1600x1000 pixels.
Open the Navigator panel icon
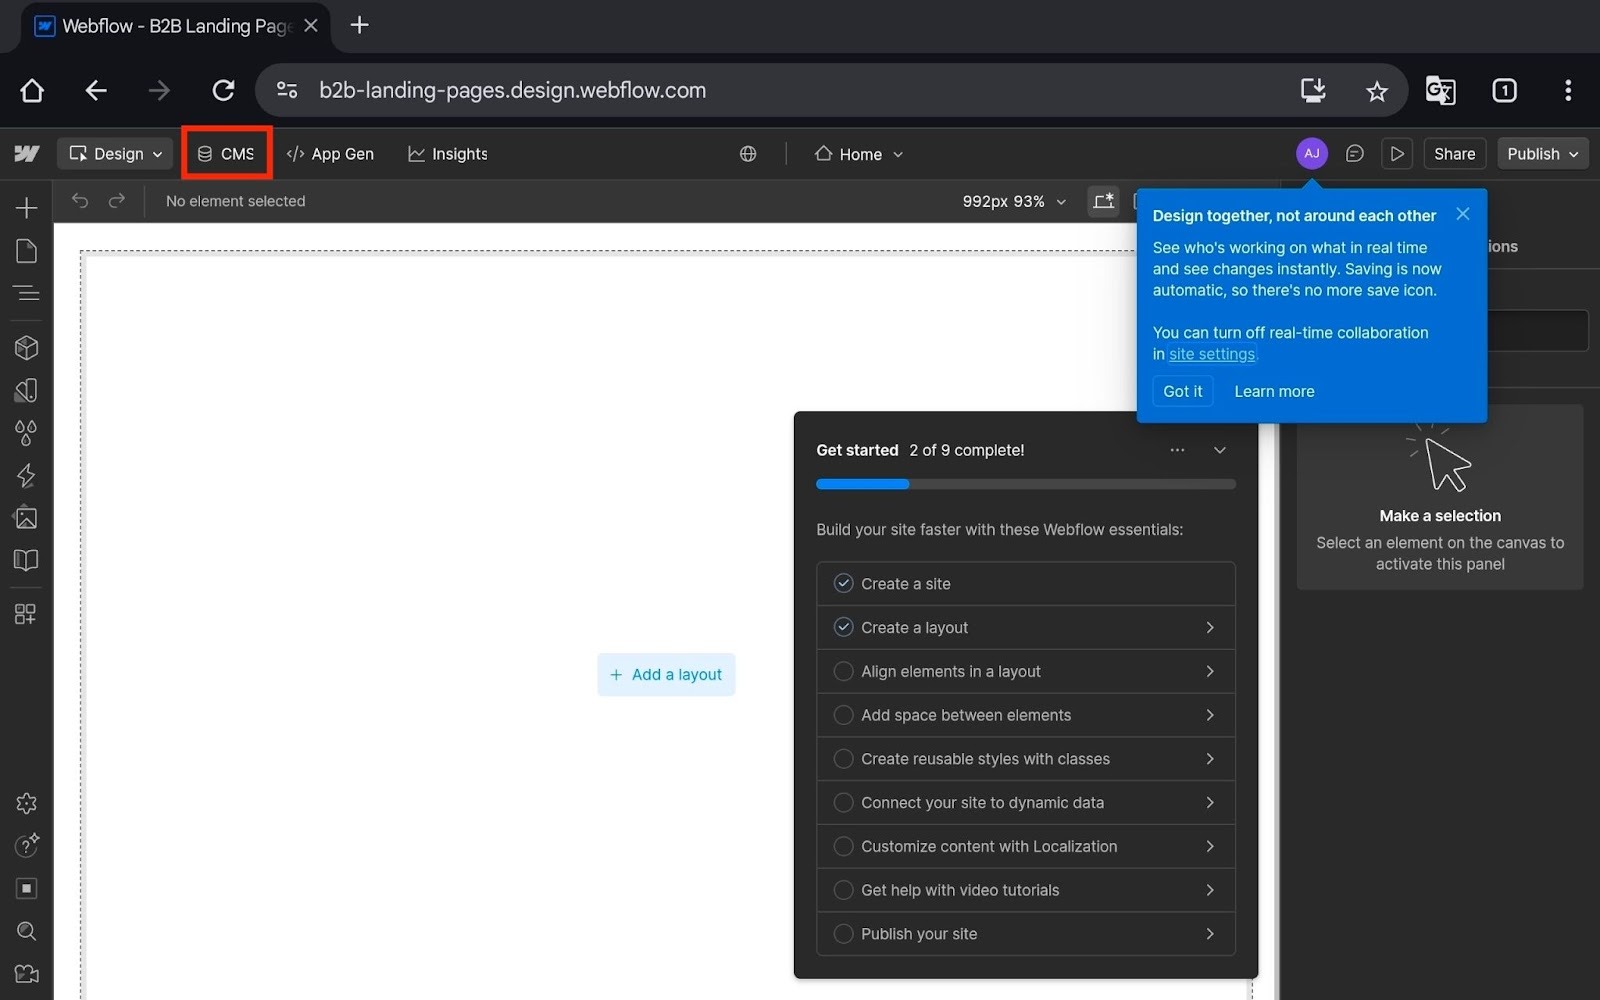(27, 293)
